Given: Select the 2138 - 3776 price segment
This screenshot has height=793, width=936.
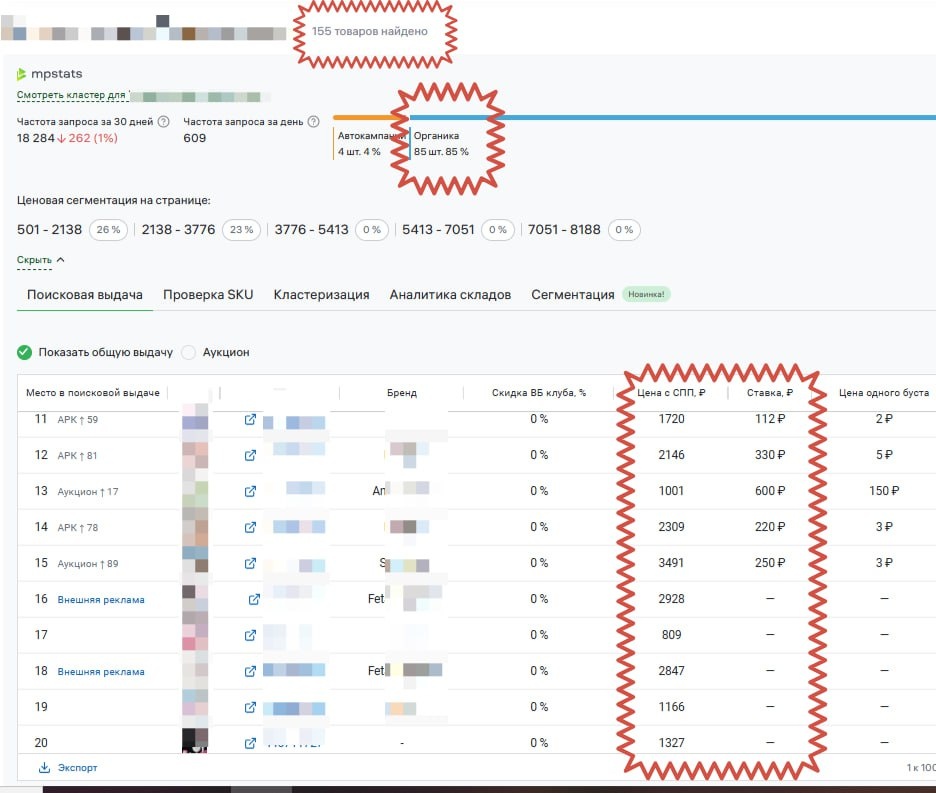Looking at the screenshot, I should click(201, 230).
